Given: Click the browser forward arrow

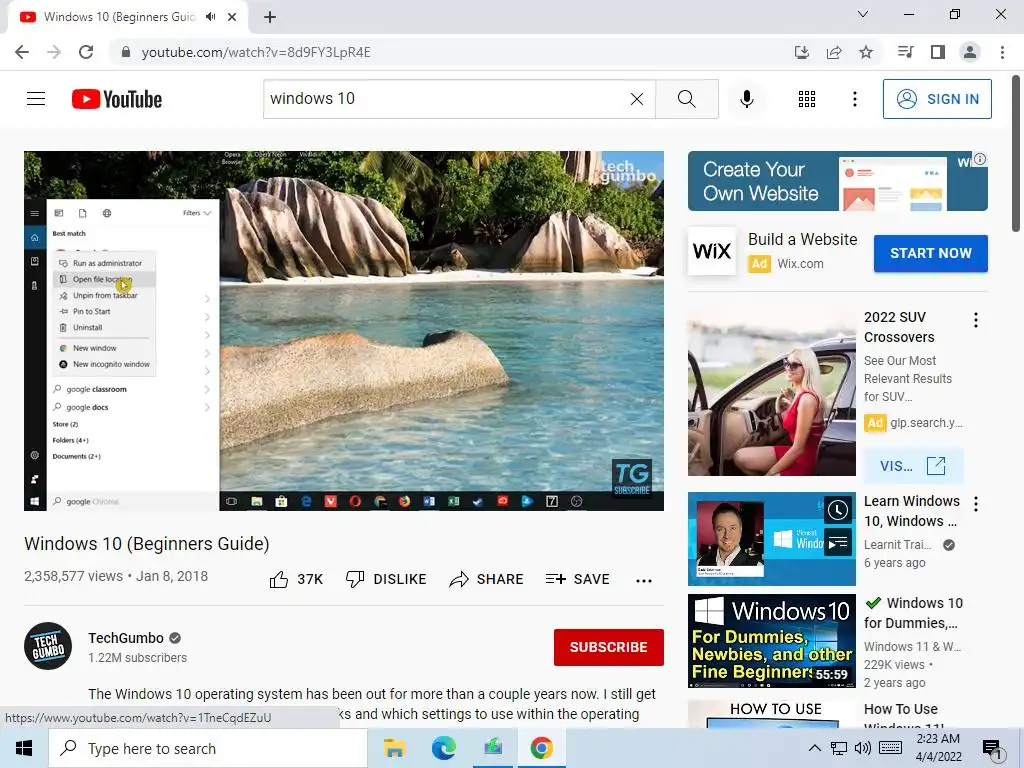Looking at the screenshot, I should pyautogui.click(x=54, y=52).
